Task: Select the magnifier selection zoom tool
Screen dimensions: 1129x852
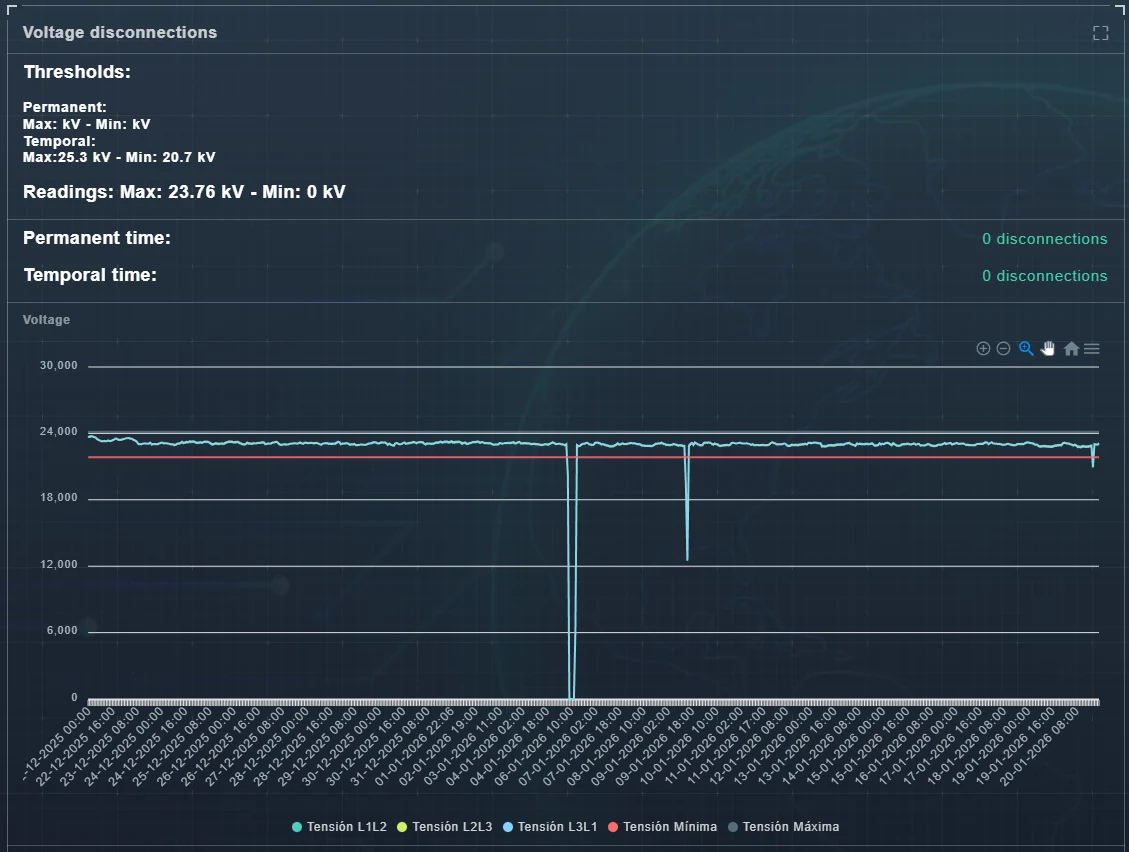Action: 1026,349
